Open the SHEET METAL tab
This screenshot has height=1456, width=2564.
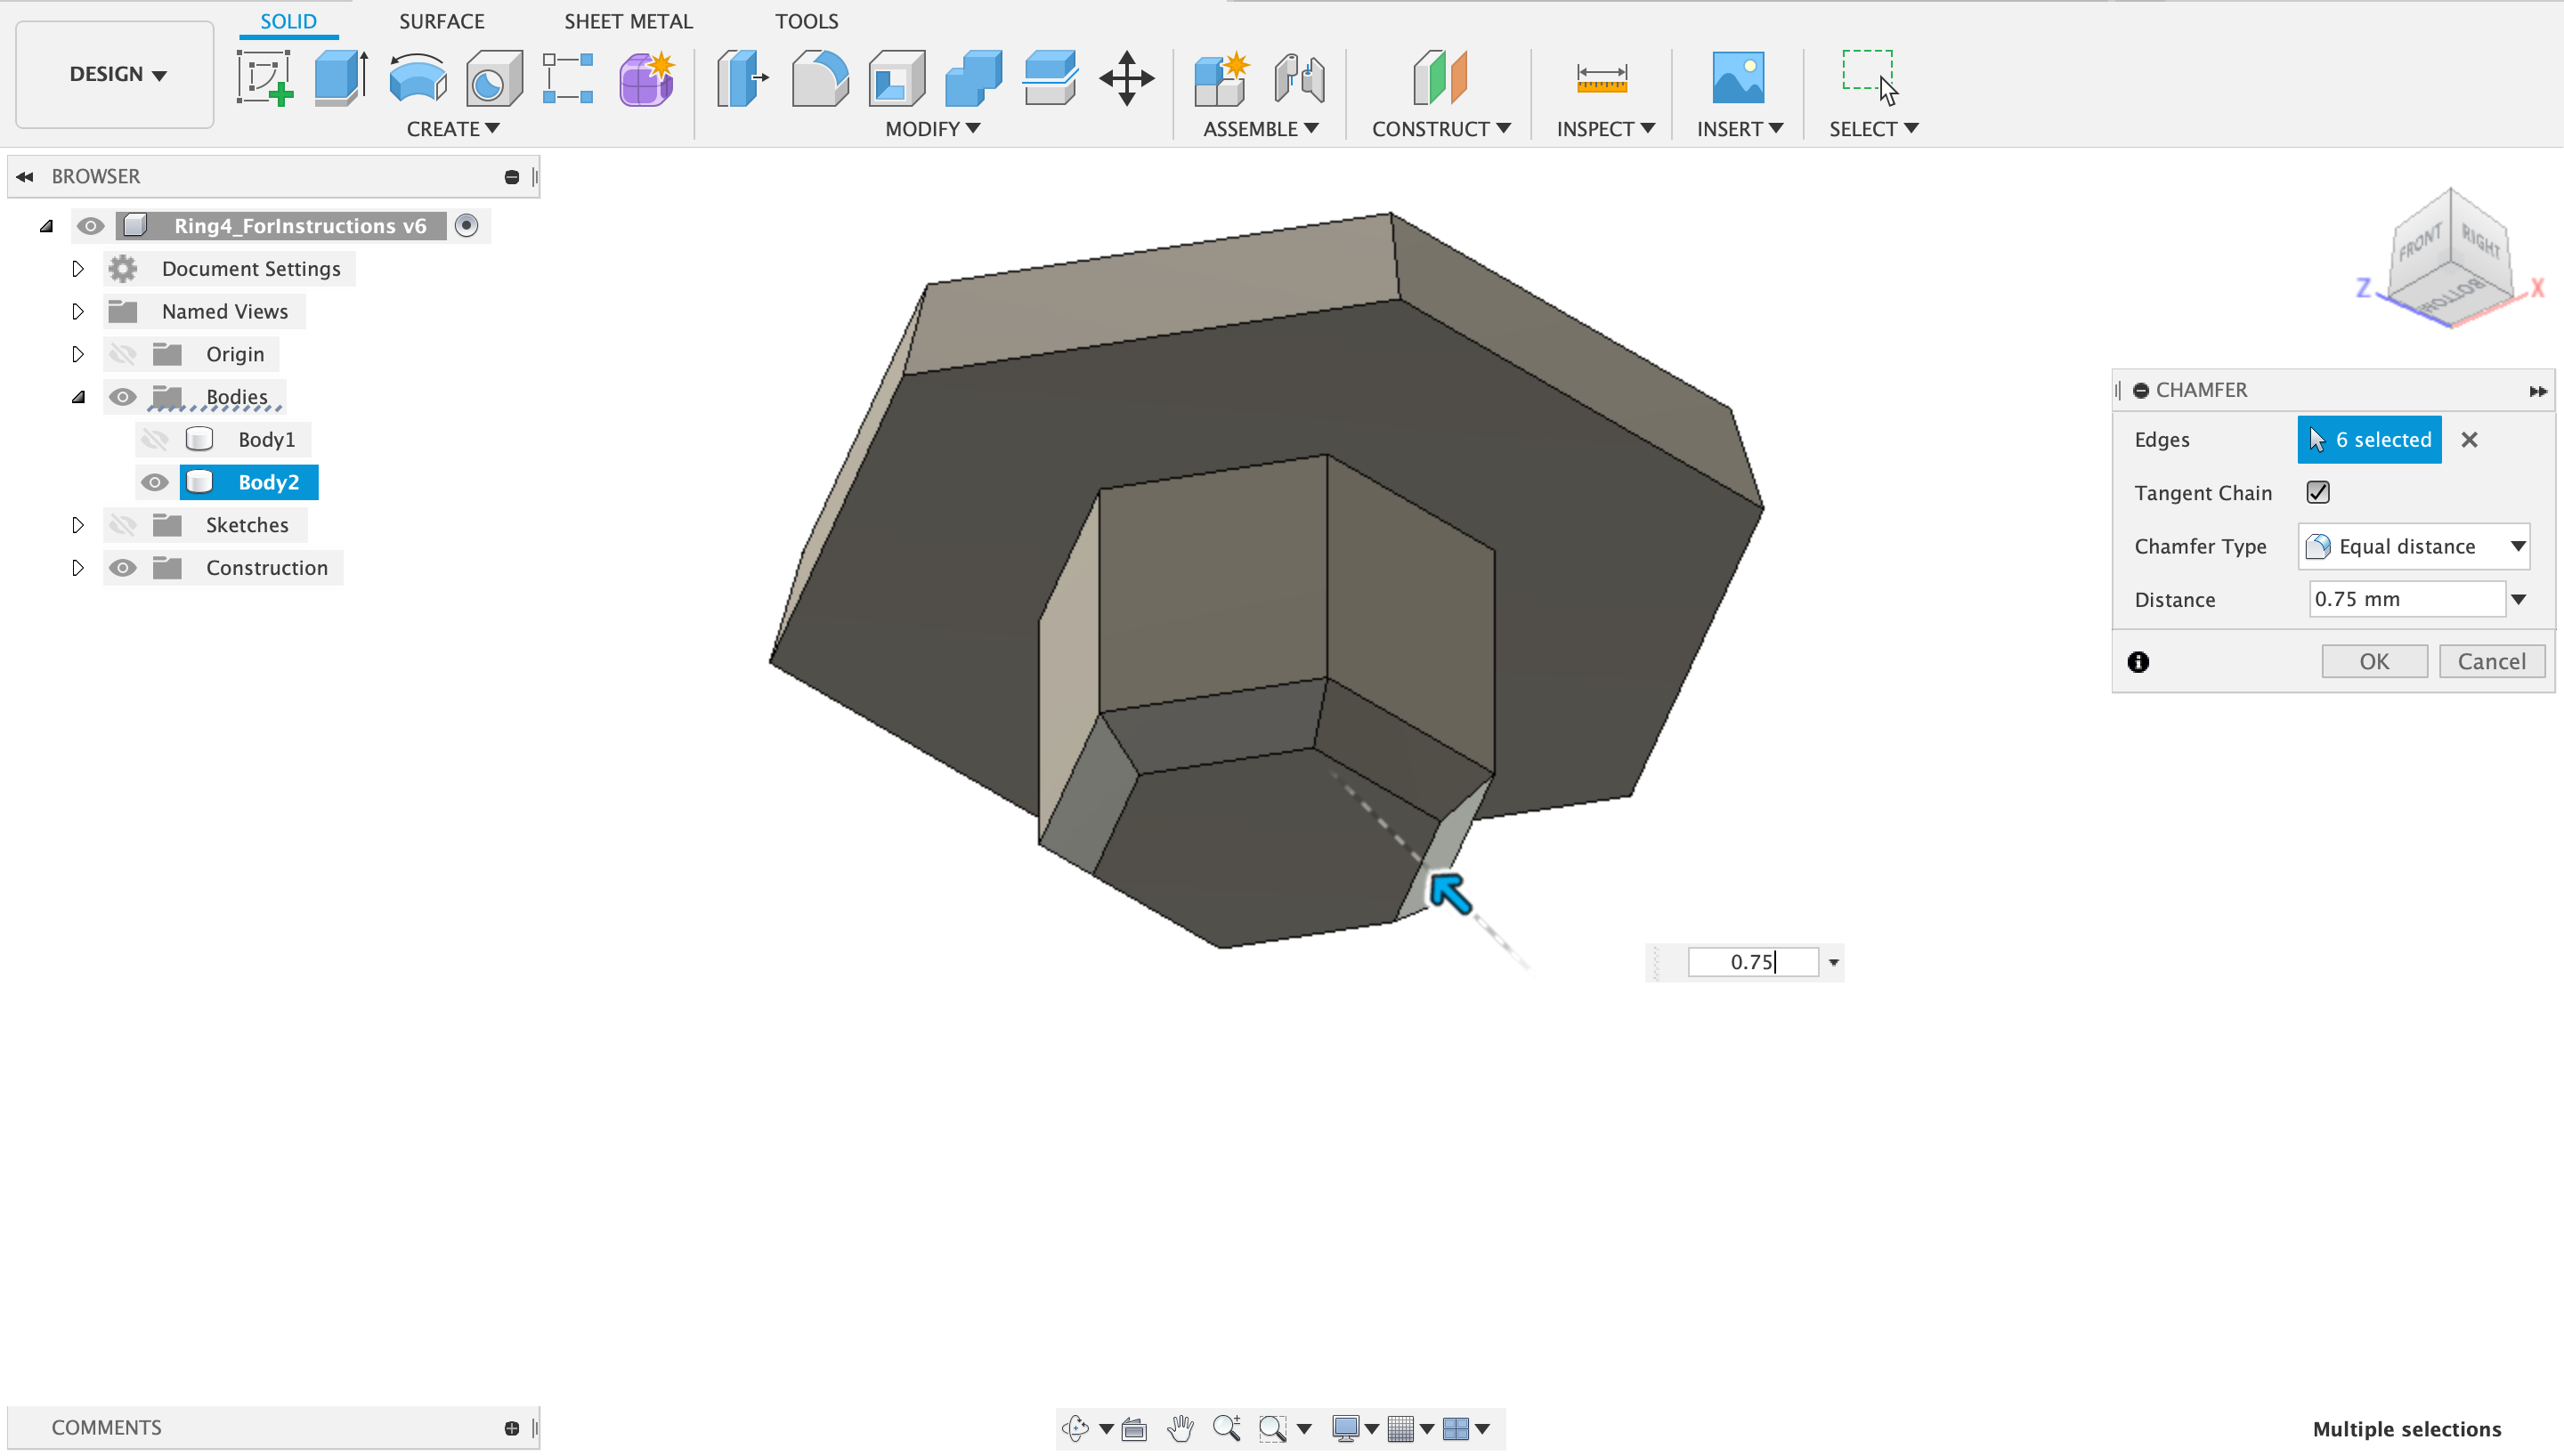coord(628,21)
